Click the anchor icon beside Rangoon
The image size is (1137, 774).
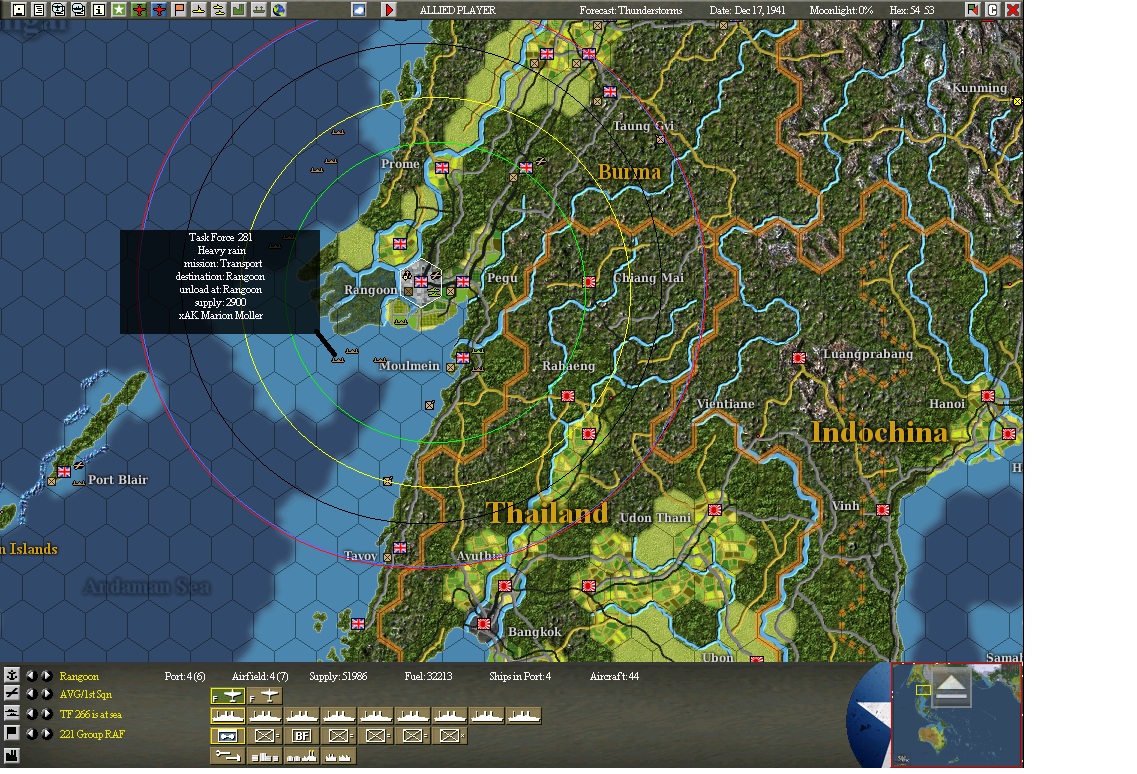pos(12,675)
